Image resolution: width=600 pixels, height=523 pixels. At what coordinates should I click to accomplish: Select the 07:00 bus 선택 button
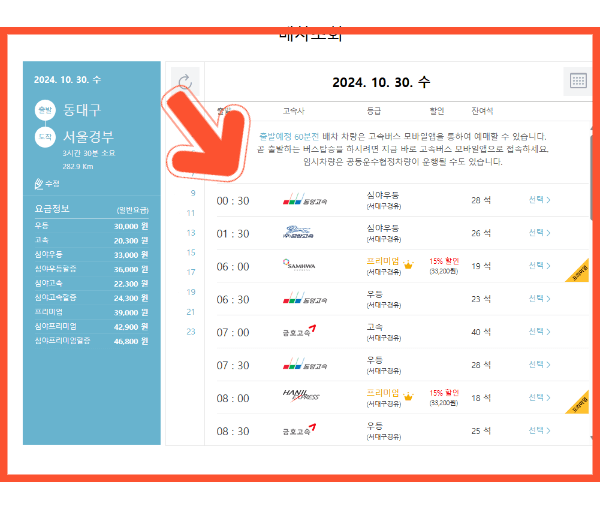540,331
